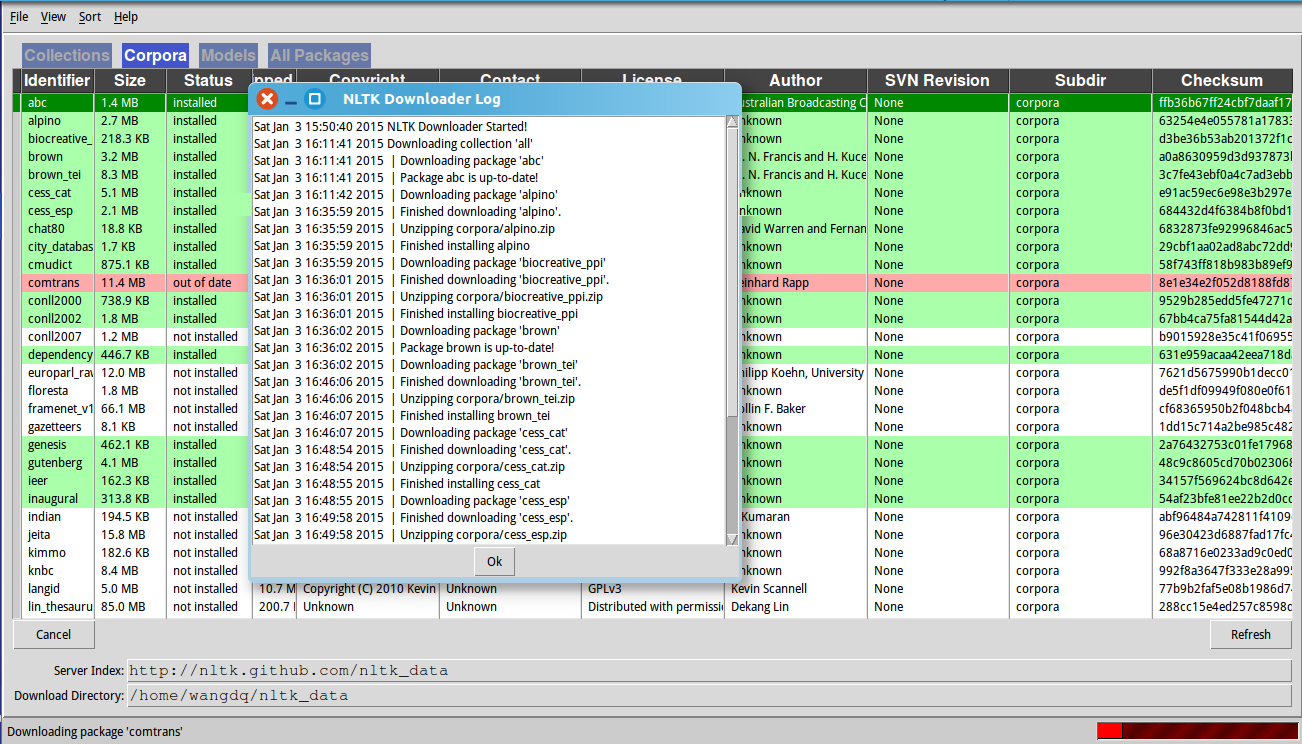The width and height of the screenshot is (1302, 744).
Task: Select the 'cess_cat' identifier
Action: (x=49, y=193)
